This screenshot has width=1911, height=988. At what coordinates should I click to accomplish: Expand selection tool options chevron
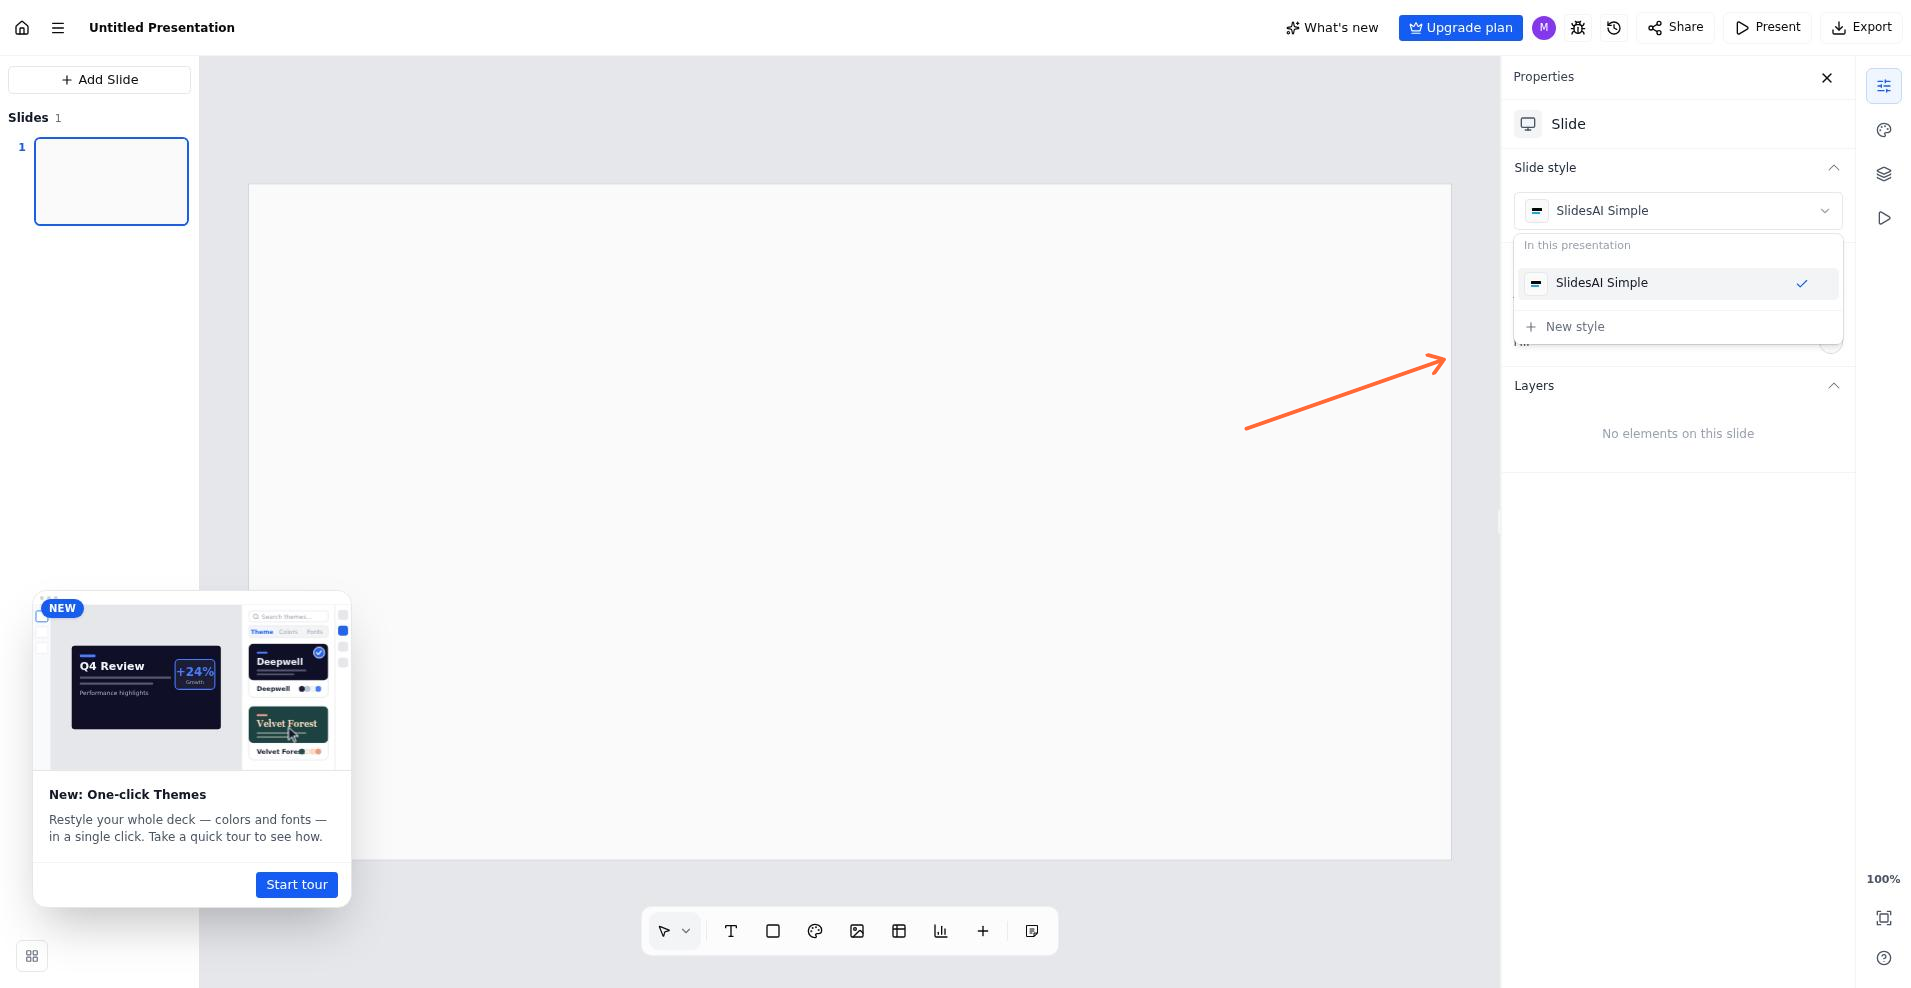point(686,931)
